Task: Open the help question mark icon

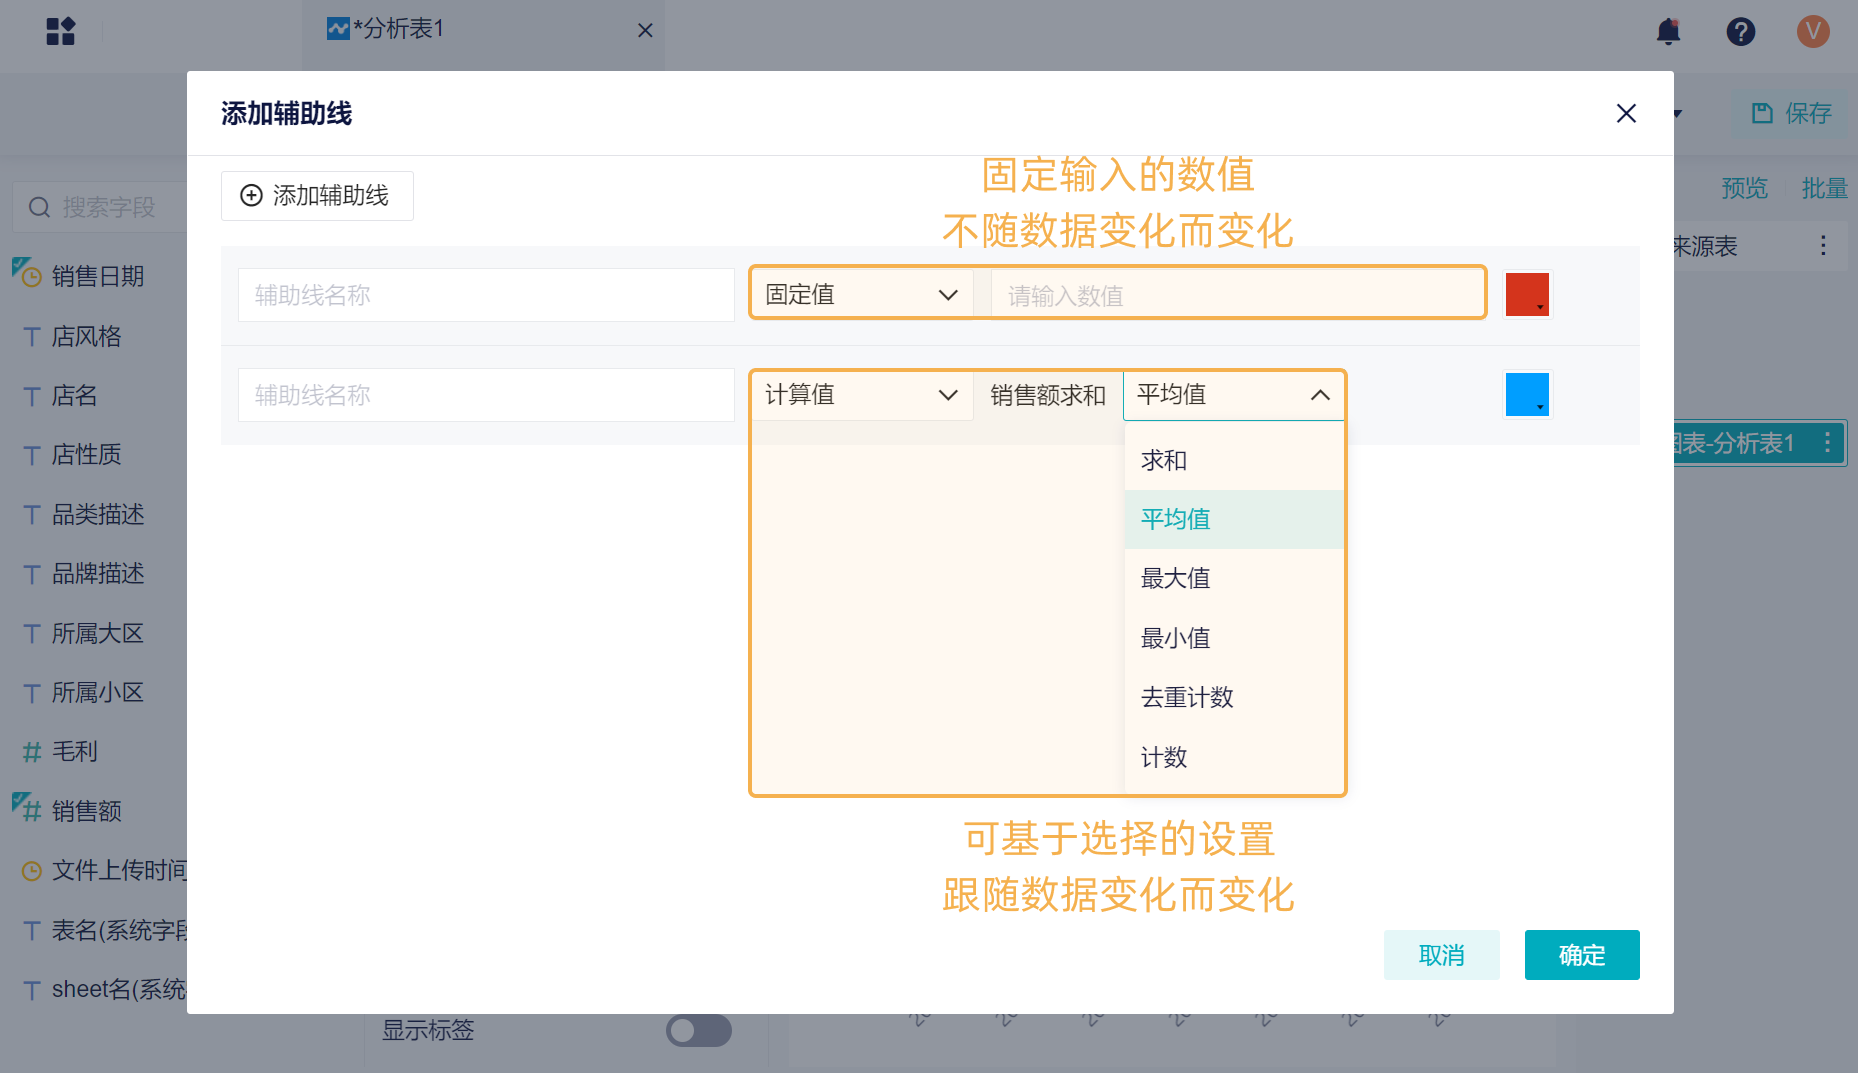Action: (x=1740, y=31)
